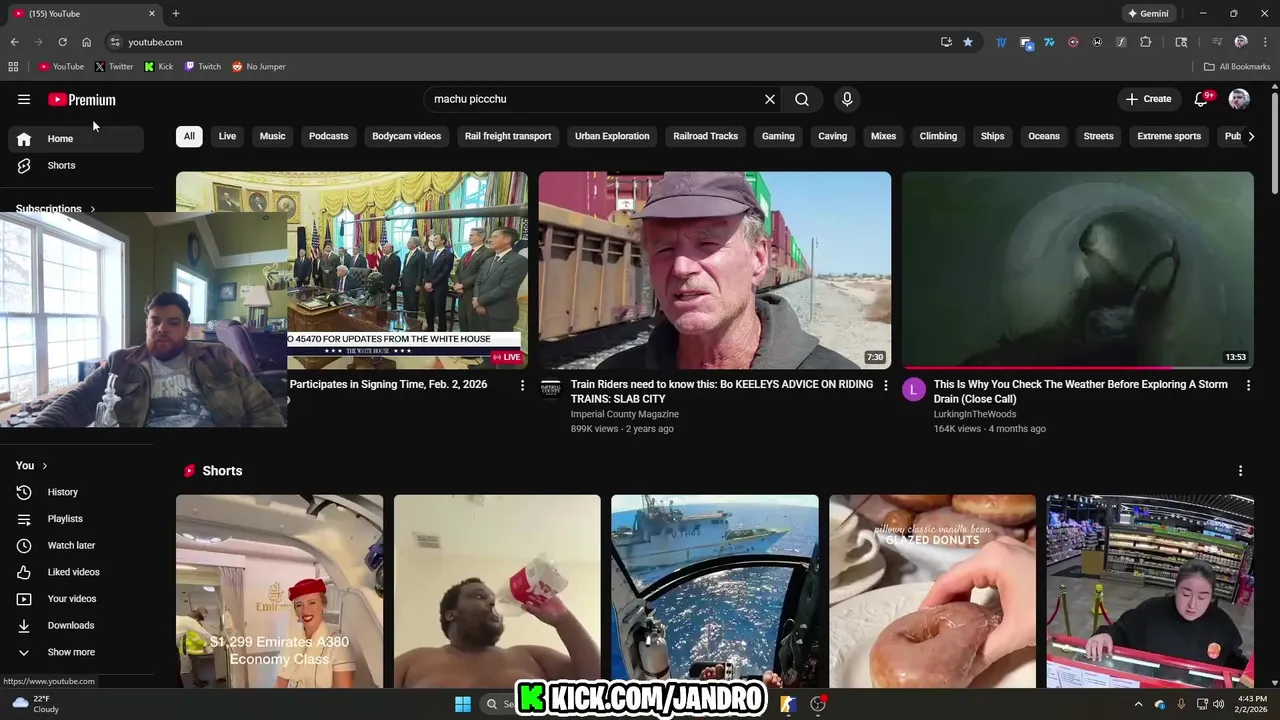Select the Climbing filter chip
The height and width of the screenshot is (720, 1280).
(938, 136)
